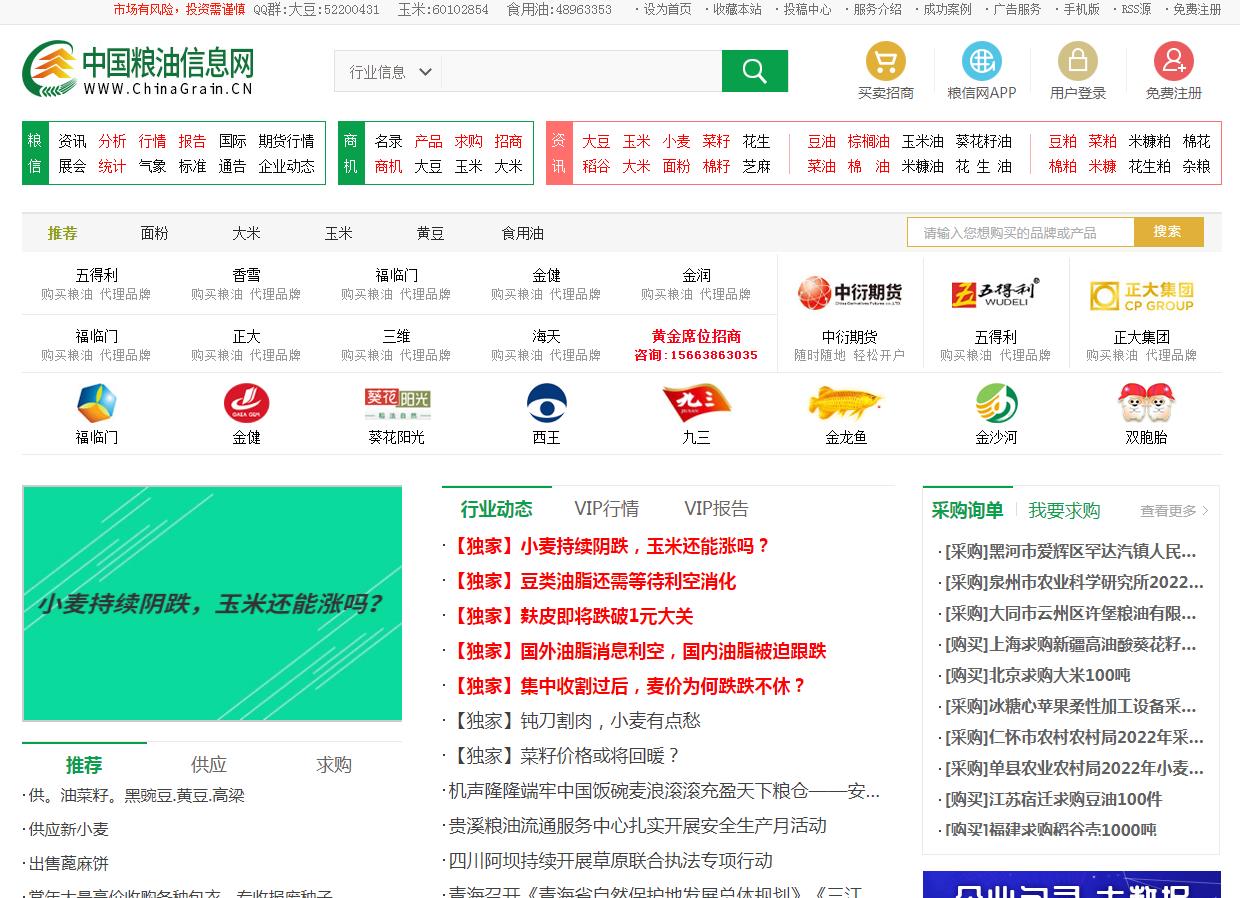1240x898 pixels.
Task: Click the green magnifier search button
Action: tap(755, 71)
